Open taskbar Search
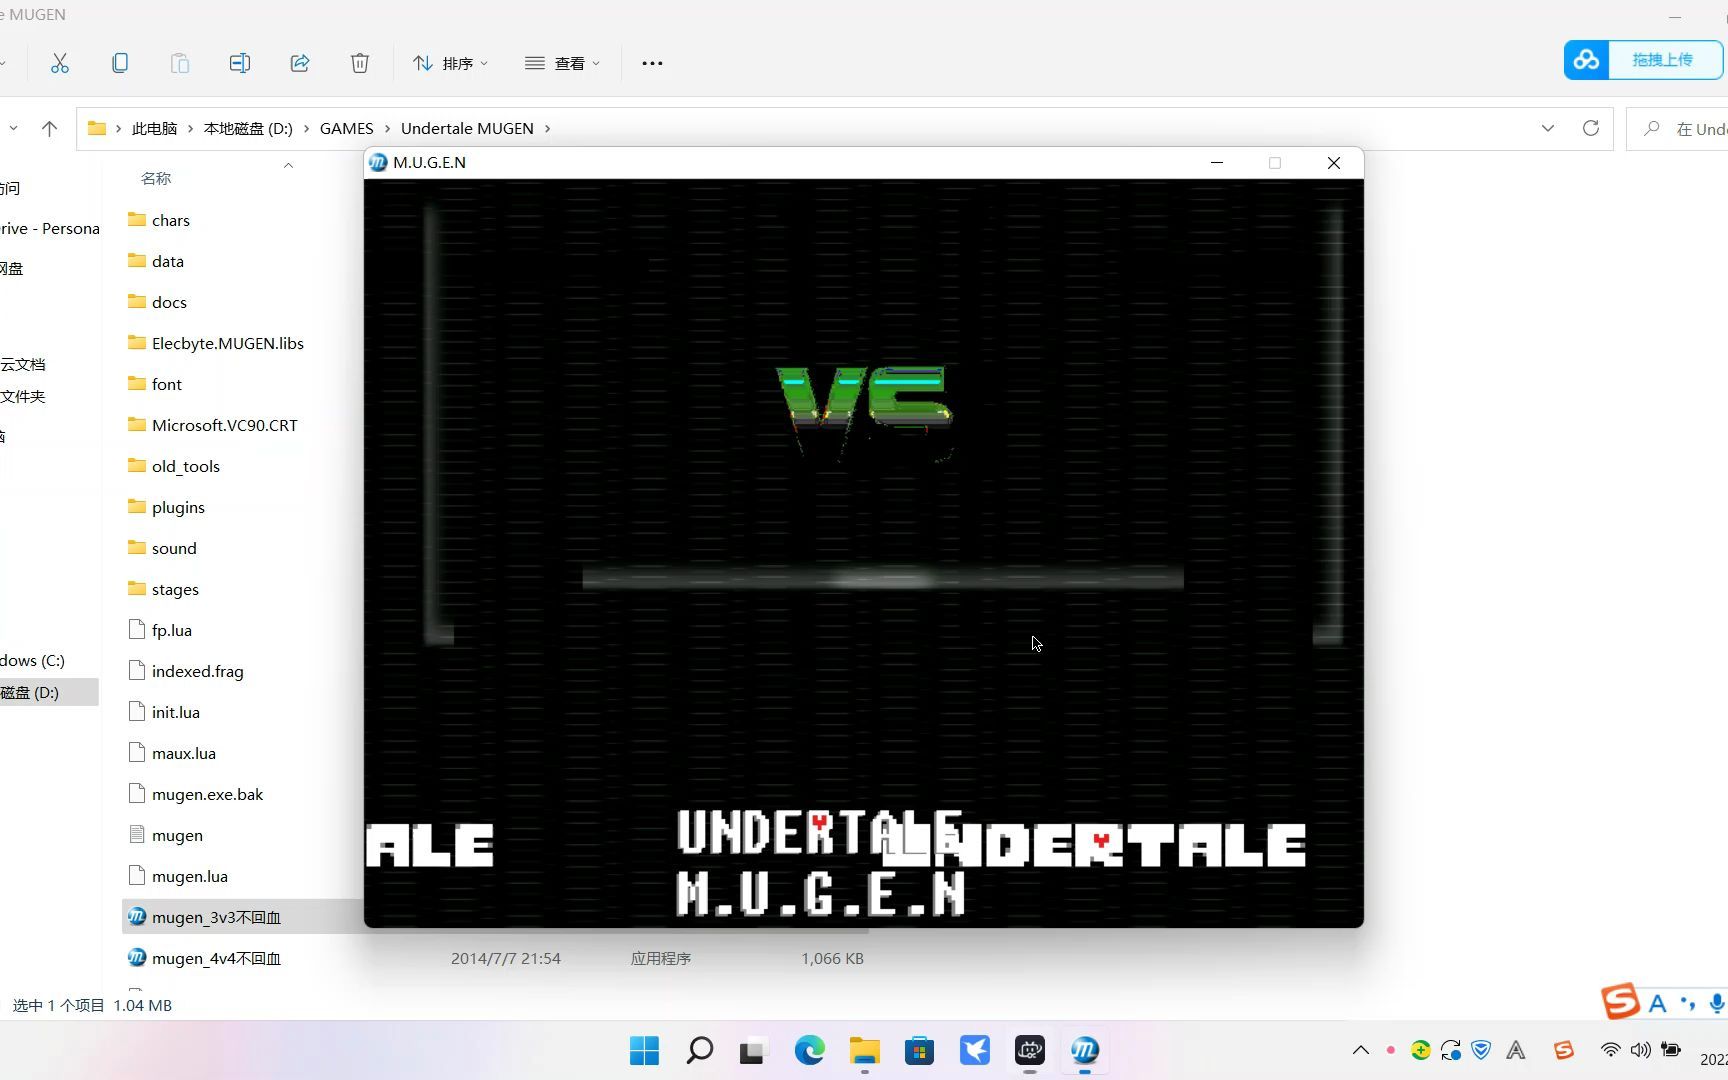The height and width of the screenshot is (1080, 1728). (700, 1050)
